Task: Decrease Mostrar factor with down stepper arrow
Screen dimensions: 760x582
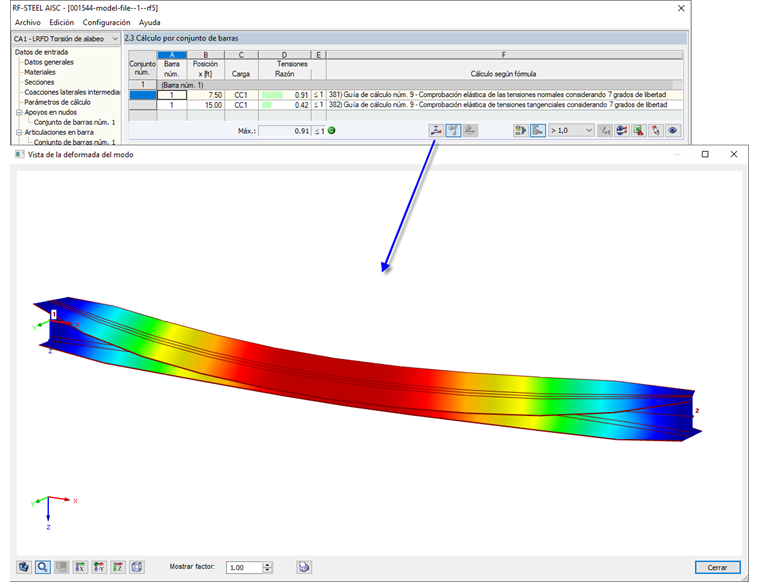Action: [x=268, y=570]
